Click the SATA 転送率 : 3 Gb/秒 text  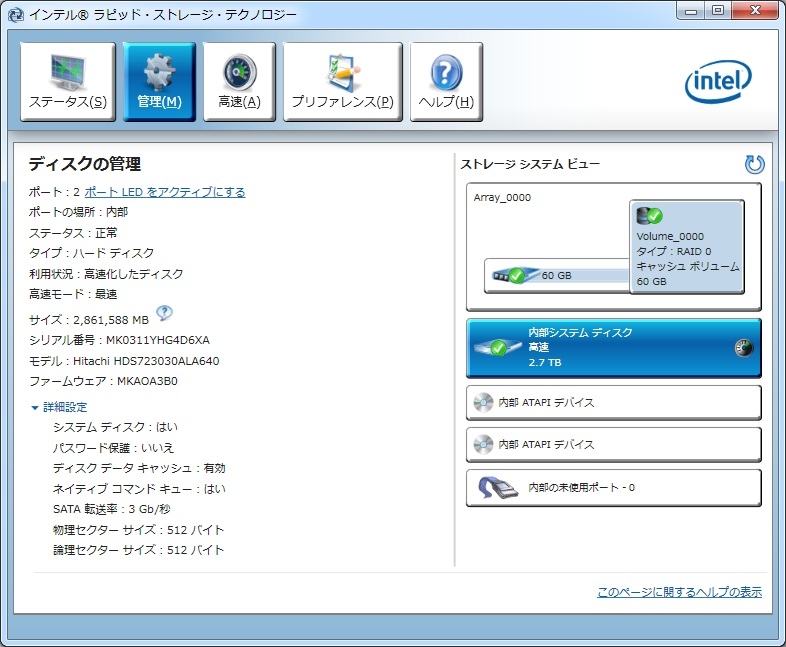(112, 509)
